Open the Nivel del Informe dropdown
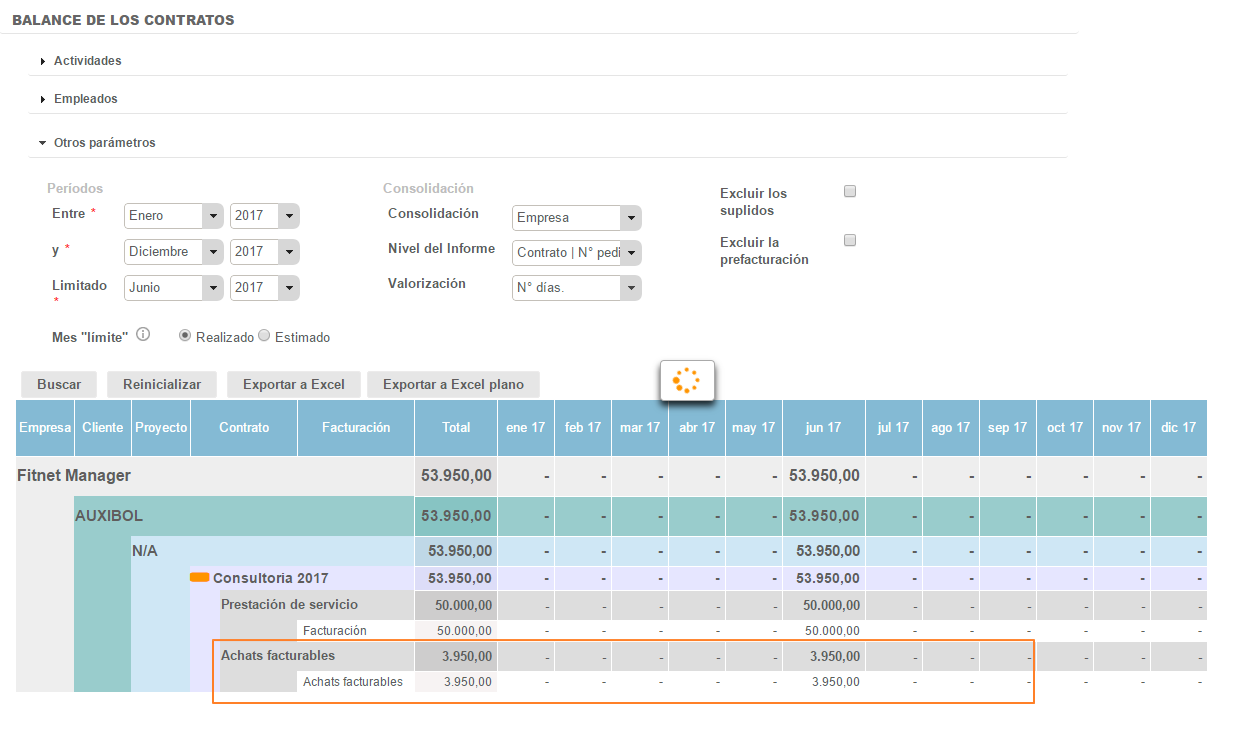The width and height of the screenshot is (1249, 729). click(576, 253)
